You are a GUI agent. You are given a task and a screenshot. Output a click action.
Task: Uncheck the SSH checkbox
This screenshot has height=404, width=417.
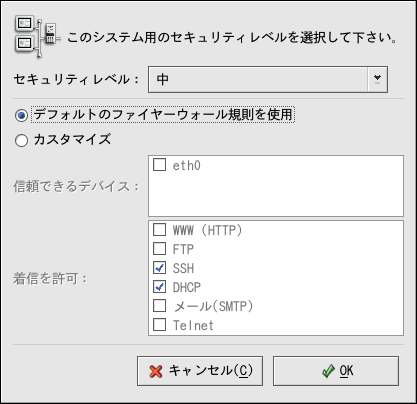point(160,268)
